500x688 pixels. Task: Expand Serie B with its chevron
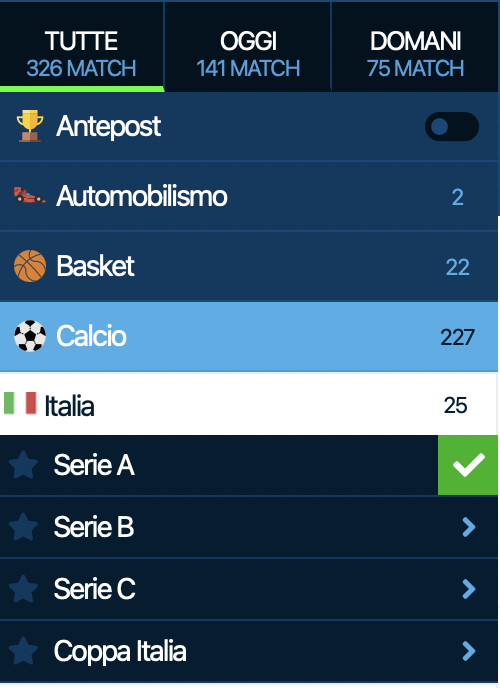coord(469,527)
